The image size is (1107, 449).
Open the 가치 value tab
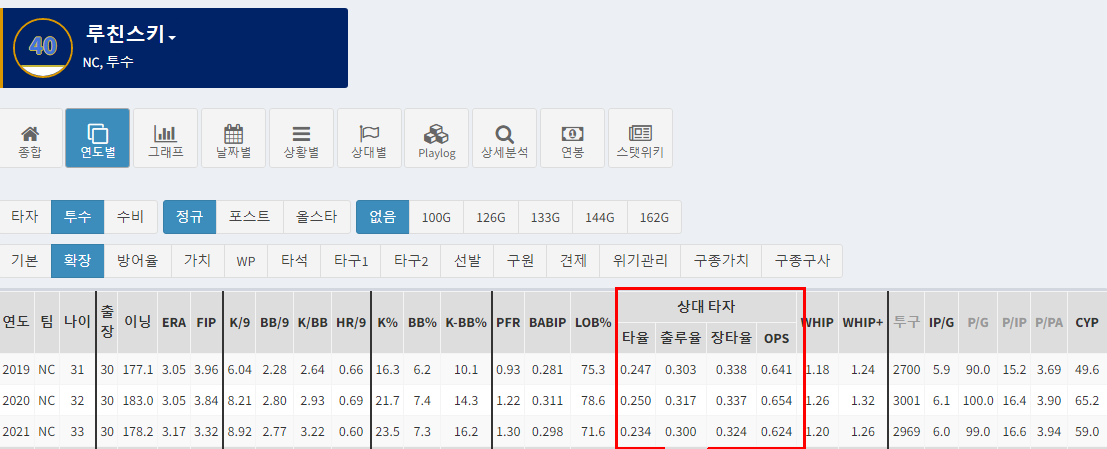pos(197,261)
